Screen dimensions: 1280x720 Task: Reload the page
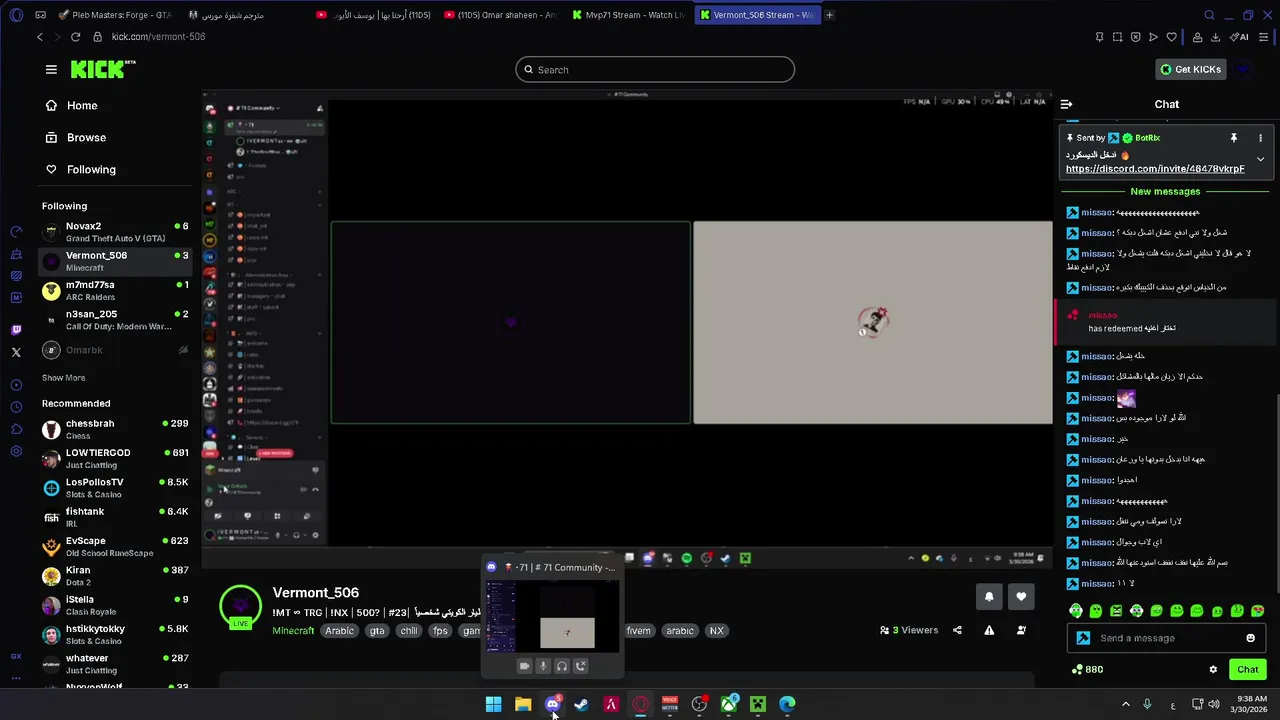click(x=75, y=37)
